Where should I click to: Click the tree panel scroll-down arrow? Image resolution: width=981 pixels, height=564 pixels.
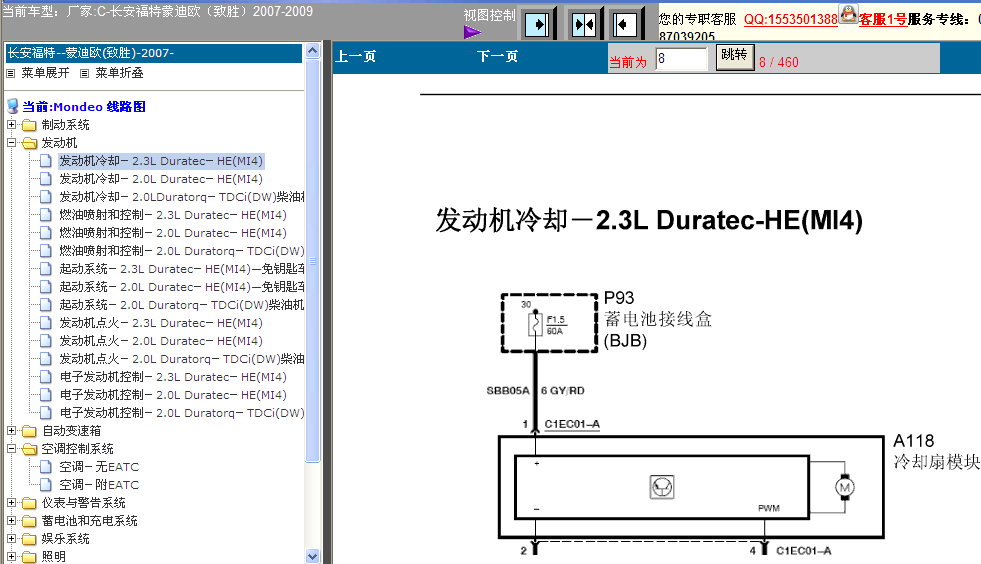click(313, 556)
